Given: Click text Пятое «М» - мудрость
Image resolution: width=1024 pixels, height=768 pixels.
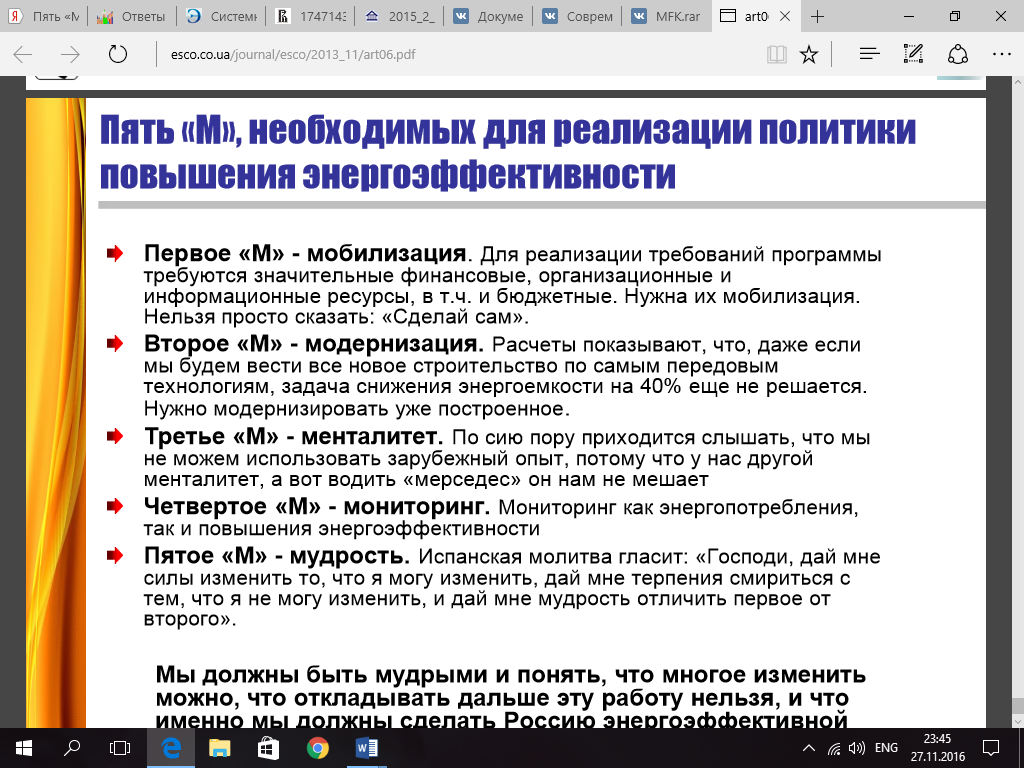Looking at the screenshot, I should [277, 556].
